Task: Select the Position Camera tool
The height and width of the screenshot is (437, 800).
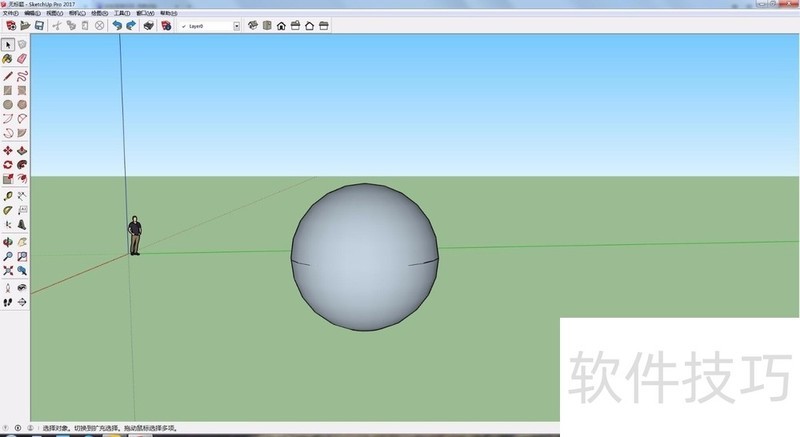Action: tap(8, 288)
